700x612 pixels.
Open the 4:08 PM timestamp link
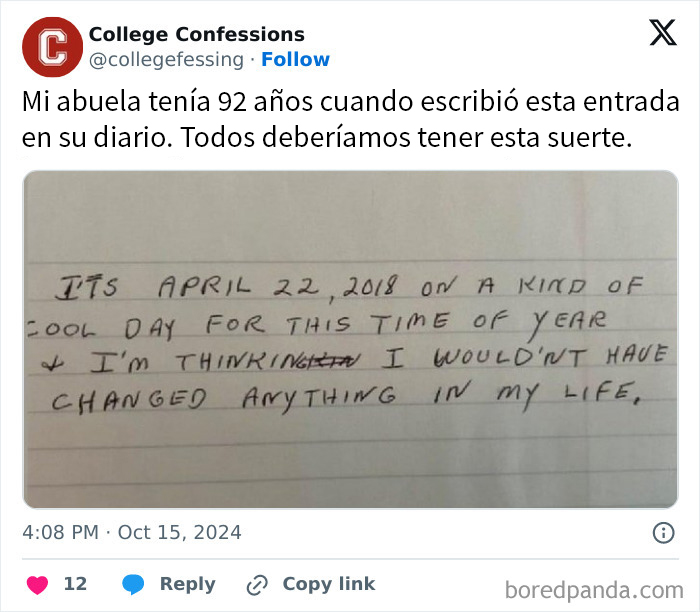click(x=59, y=532)
